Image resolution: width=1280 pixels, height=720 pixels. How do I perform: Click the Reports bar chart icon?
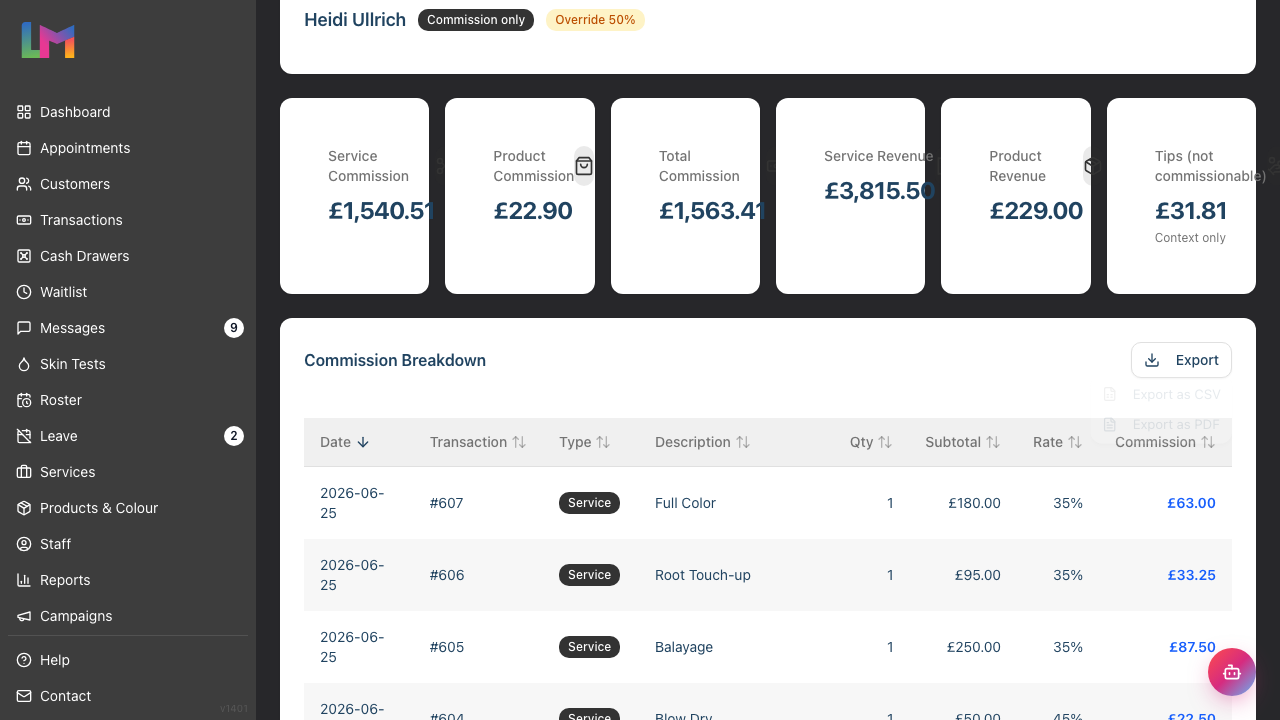pos(24,580)
